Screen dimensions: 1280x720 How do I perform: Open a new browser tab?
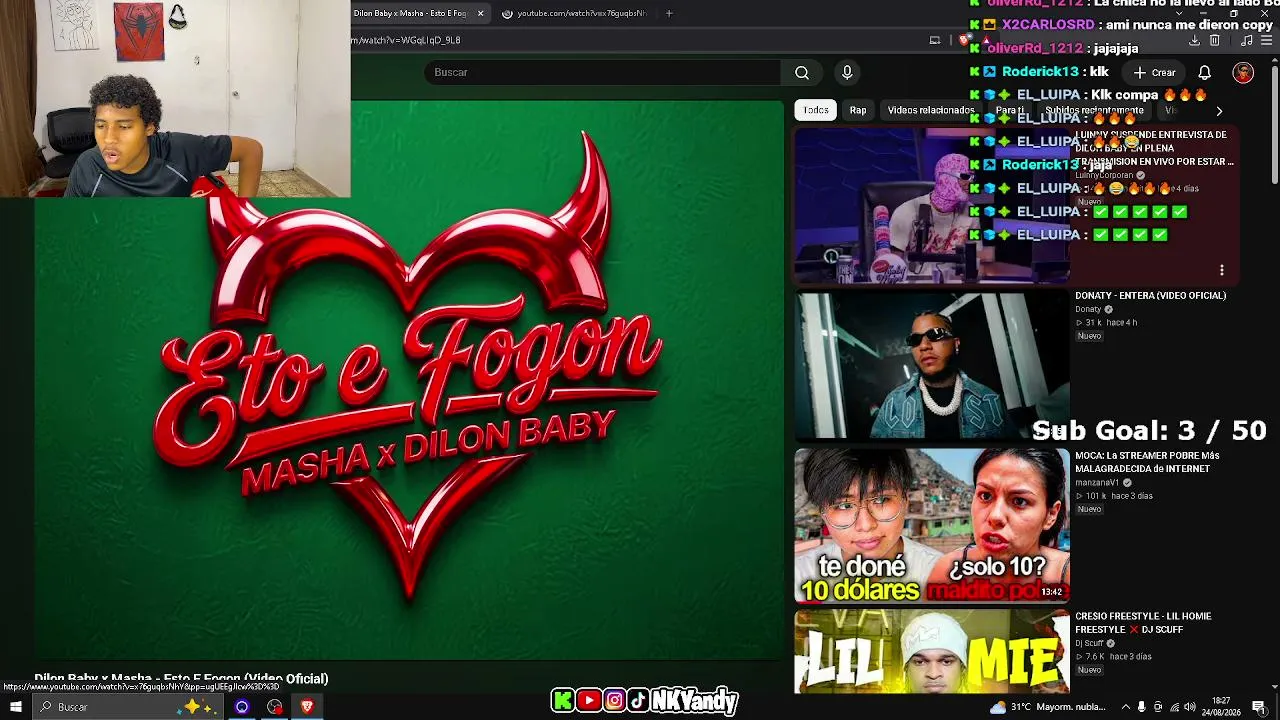point(669,13)
